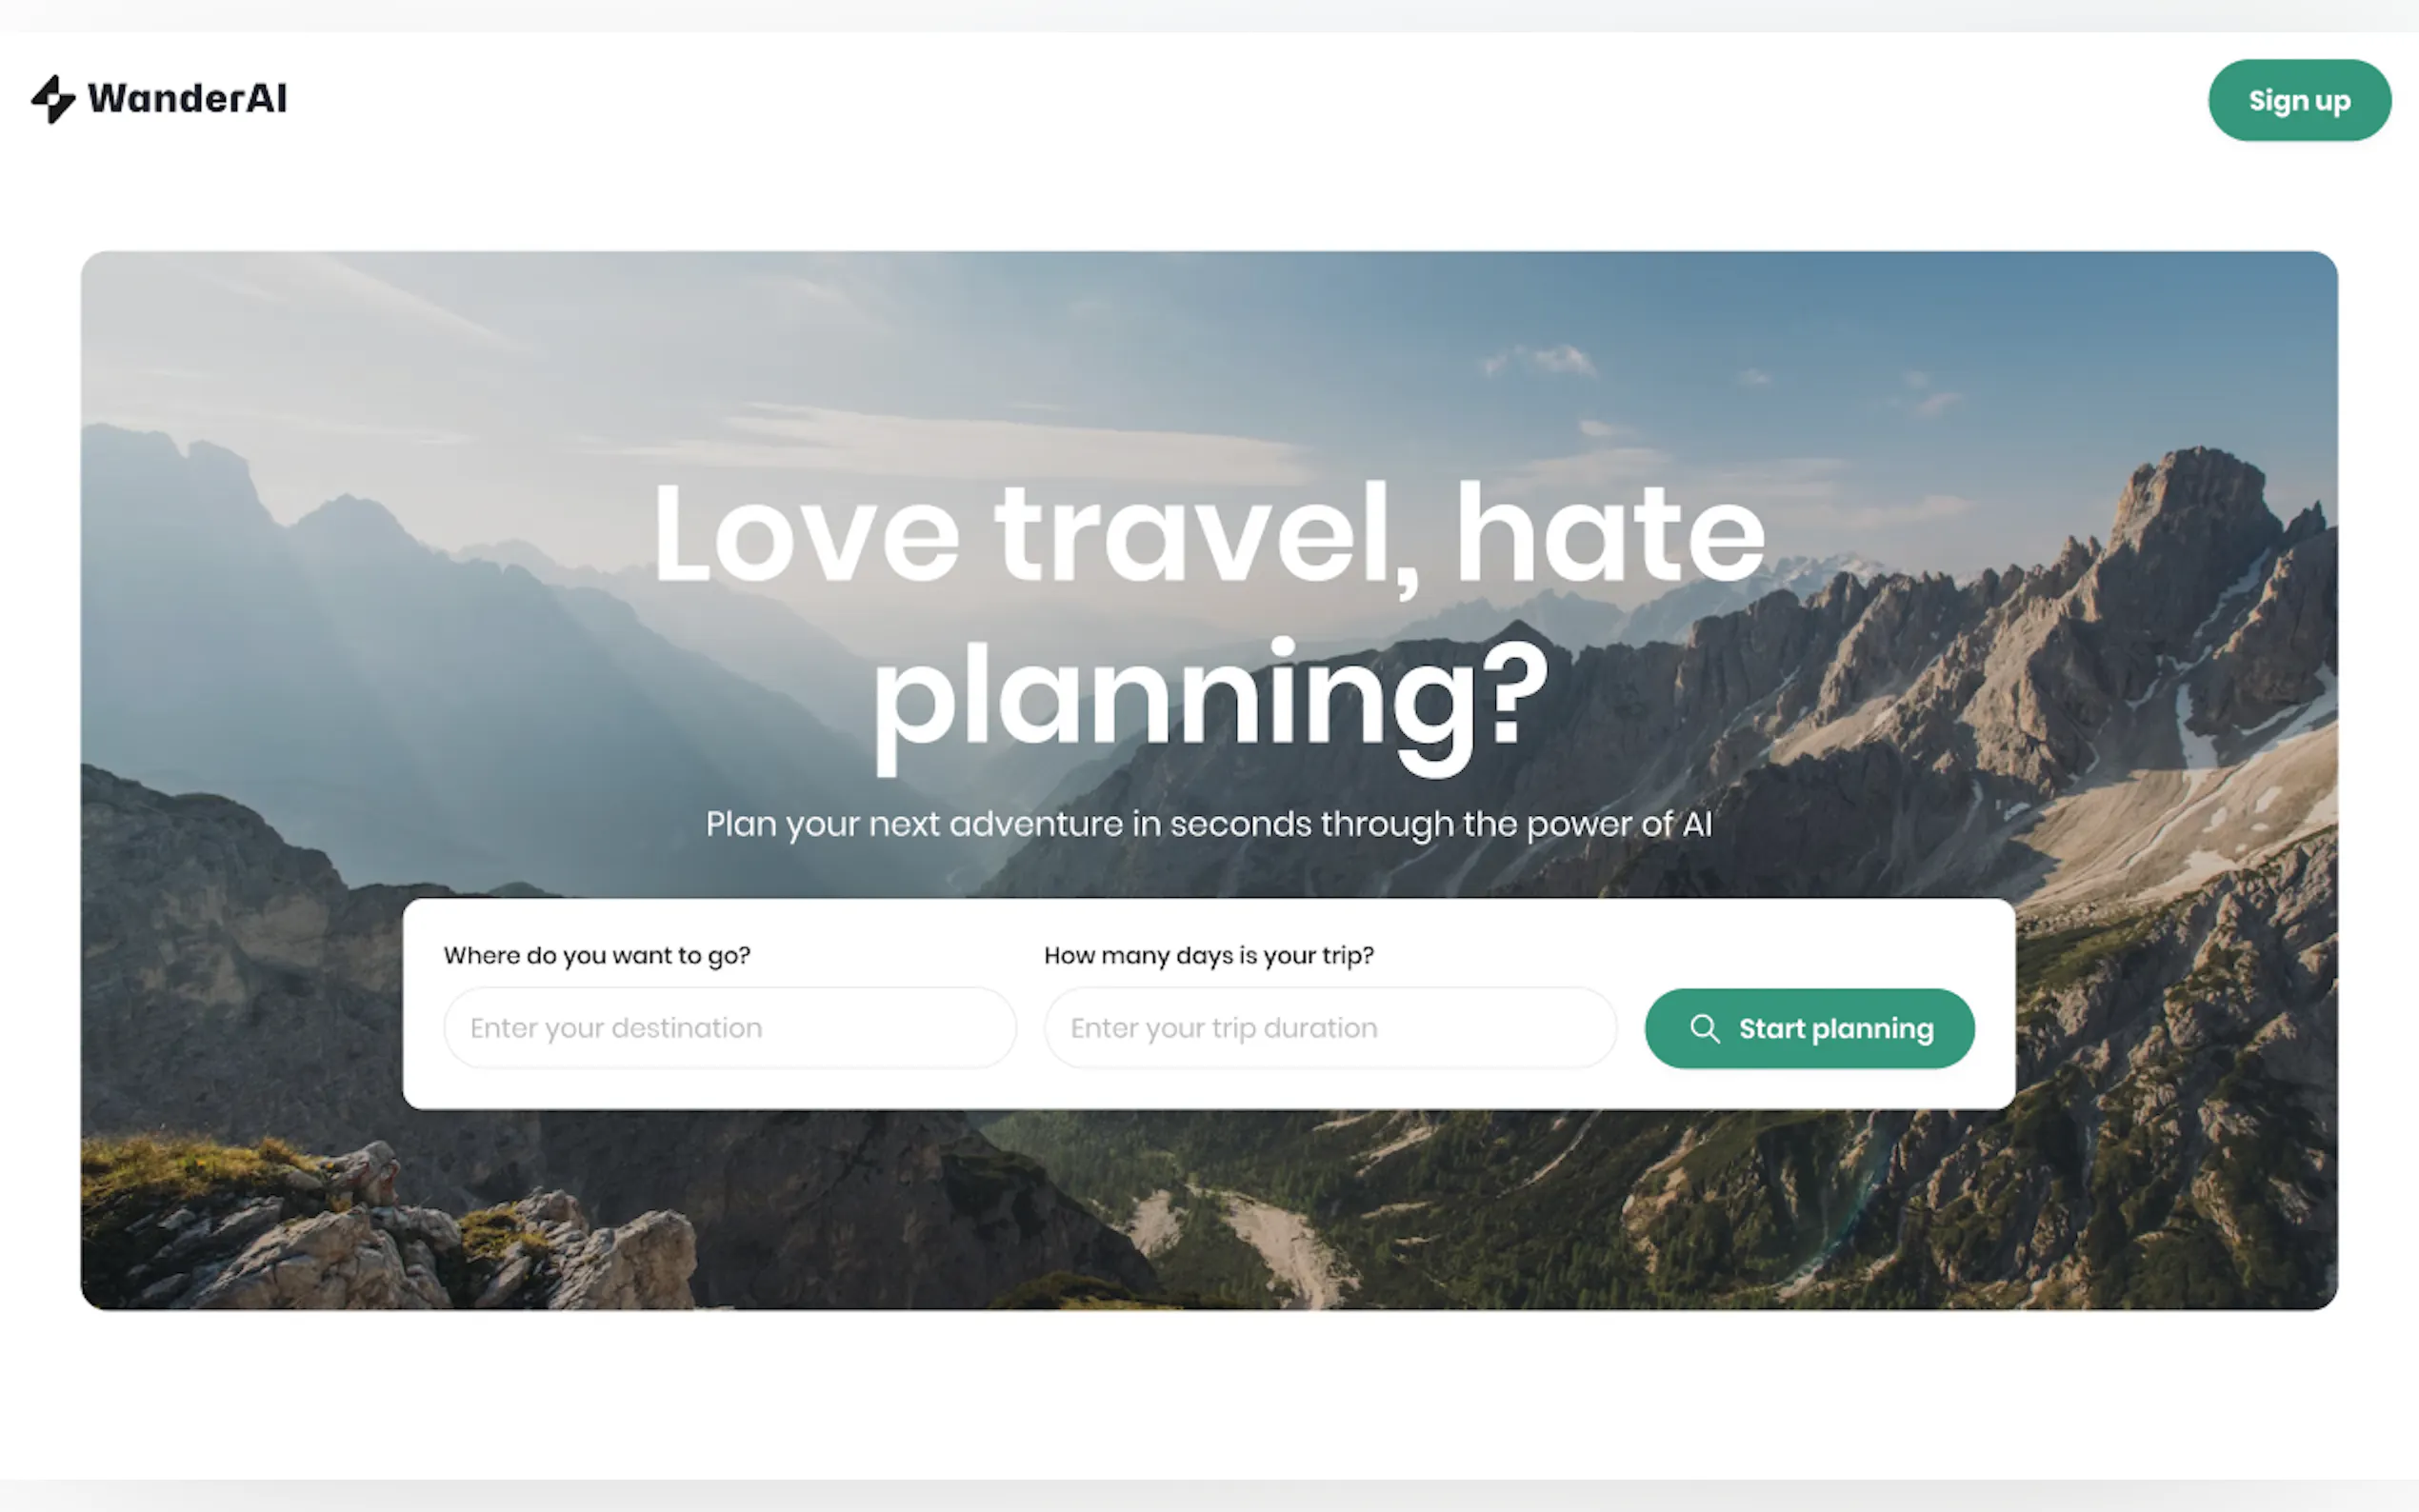
Task: Click the Start planning button label
Action: (1836, 1029)
